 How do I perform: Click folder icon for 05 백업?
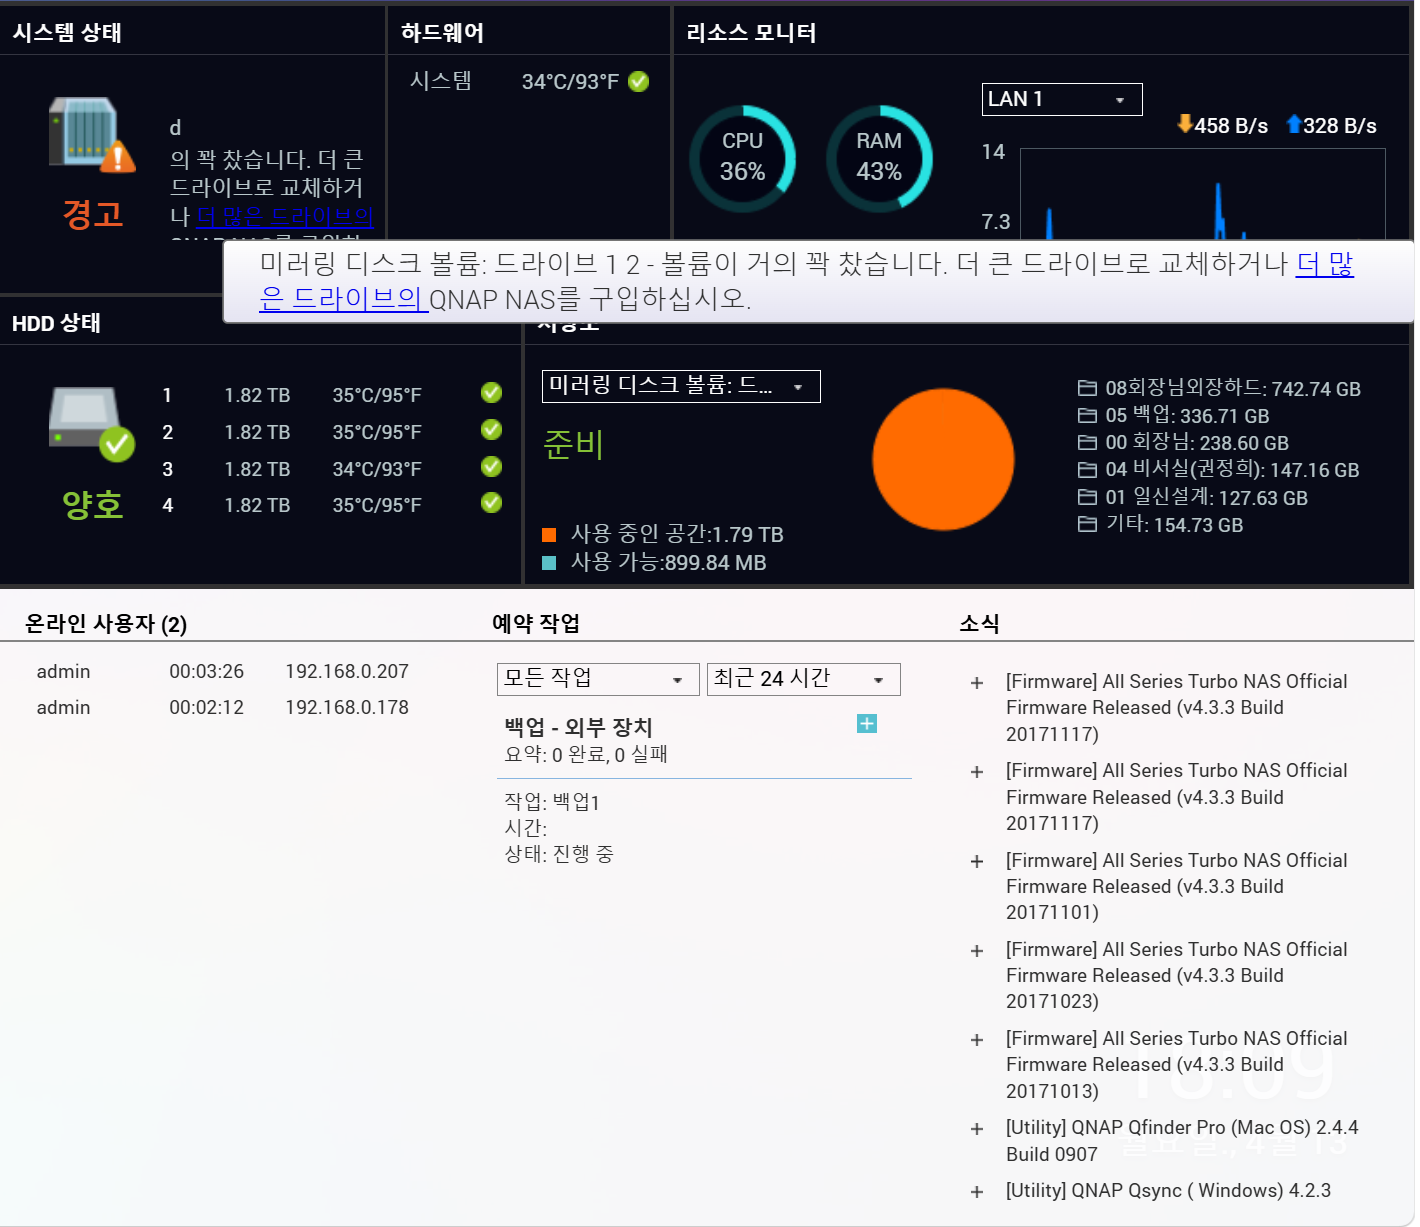point(1087,415)
